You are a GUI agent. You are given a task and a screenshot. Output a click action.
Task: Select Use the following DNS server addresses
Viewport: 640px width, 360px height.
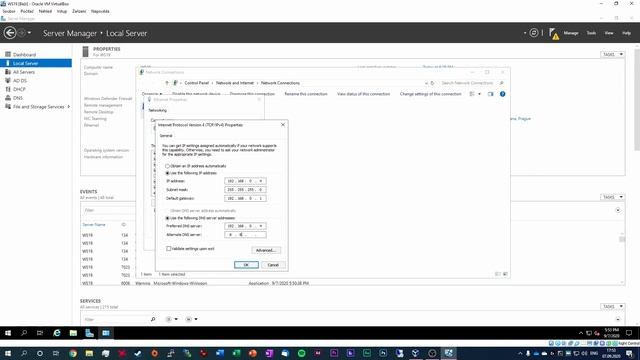click(167, 218)
